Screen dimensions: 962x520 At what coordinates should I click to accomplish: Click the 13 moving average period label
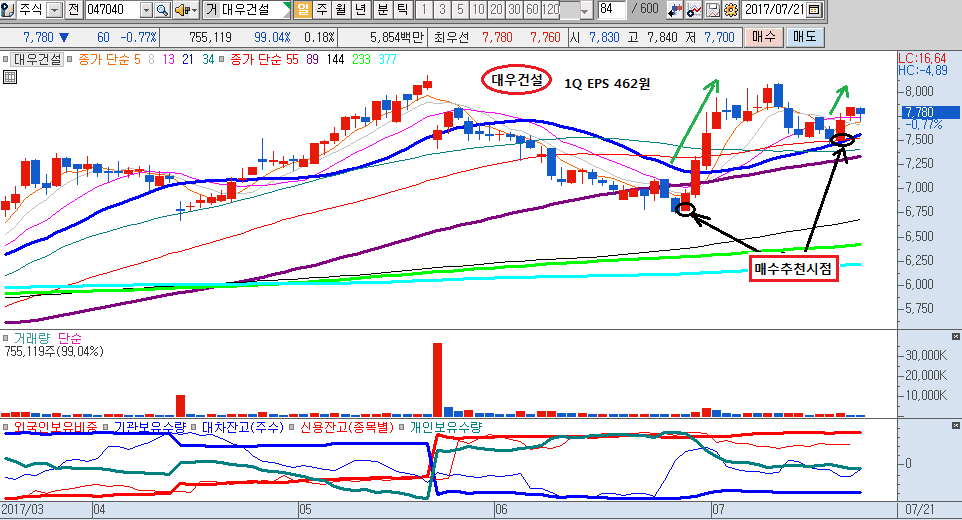coord(168,59)
